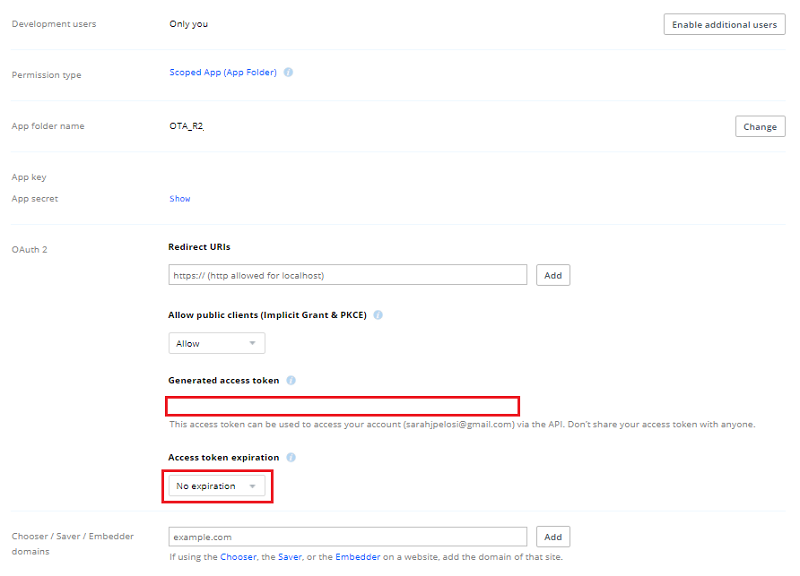Focus the example.com domains input field

pyautogui.click(x=347, y=537)
